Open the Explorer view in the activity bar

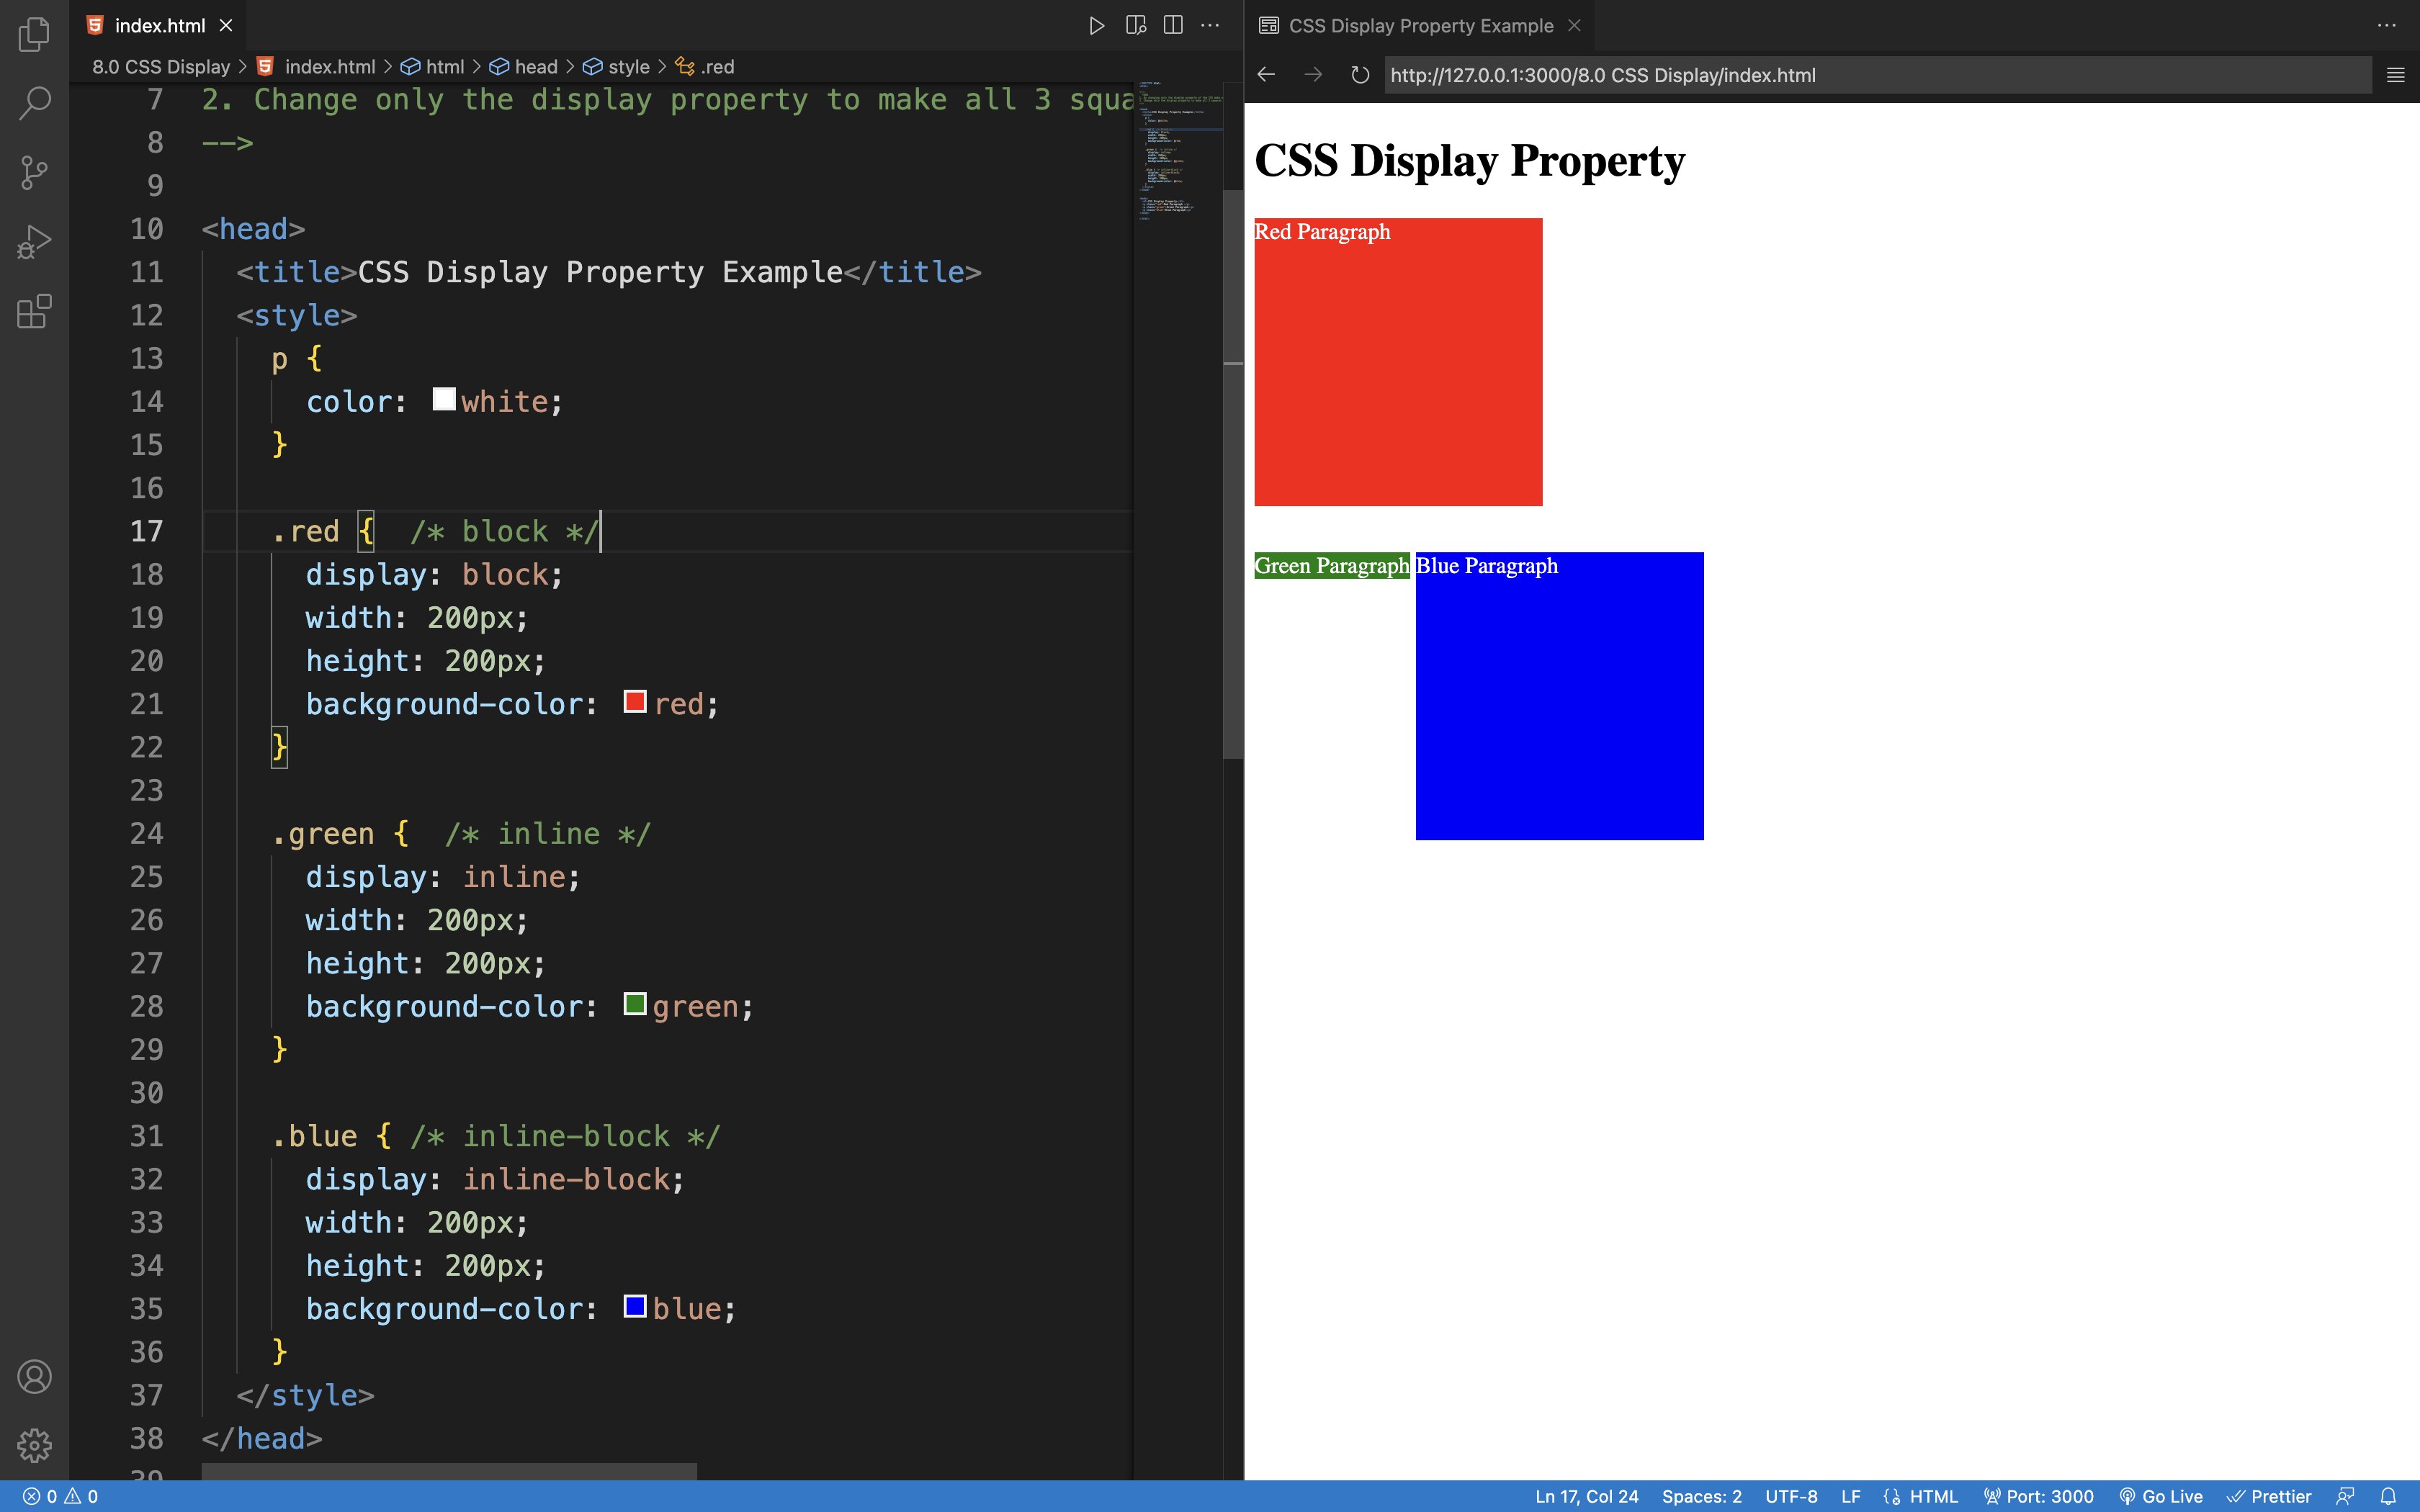[x=34, y=34]
